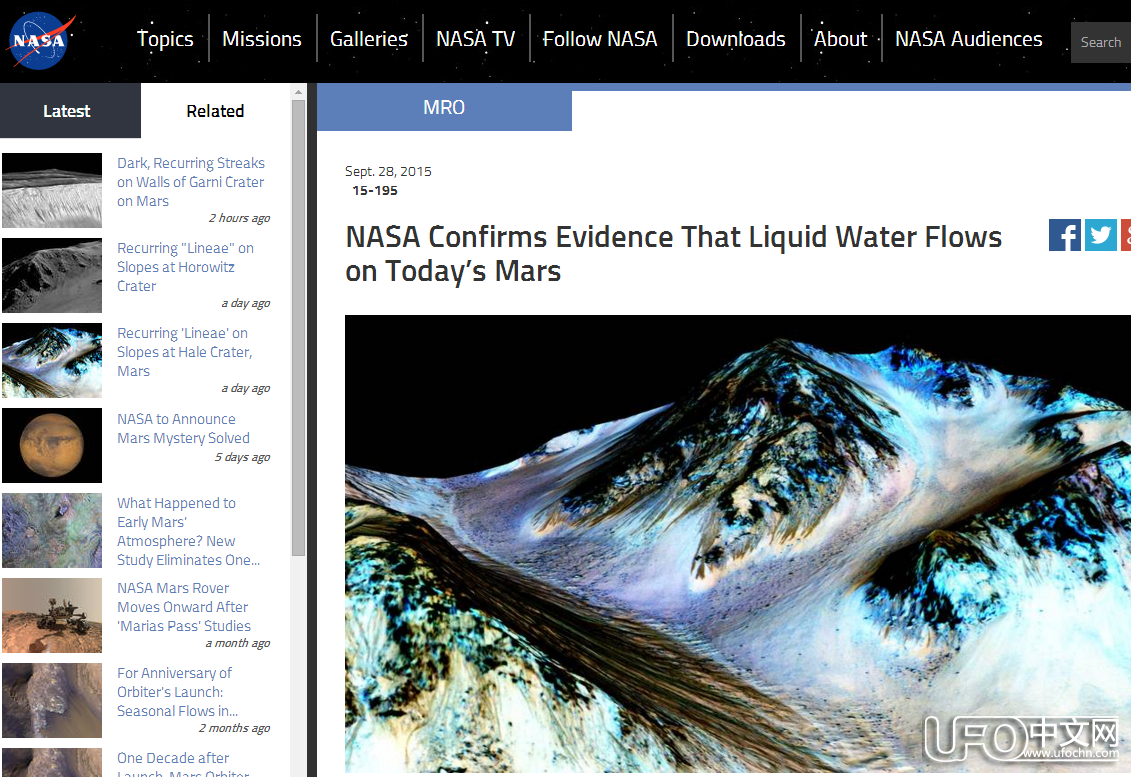The height and width of the screenshot is (777, 1131).
Task: Open Follow NASA menu
Action: tap(599, 39)
